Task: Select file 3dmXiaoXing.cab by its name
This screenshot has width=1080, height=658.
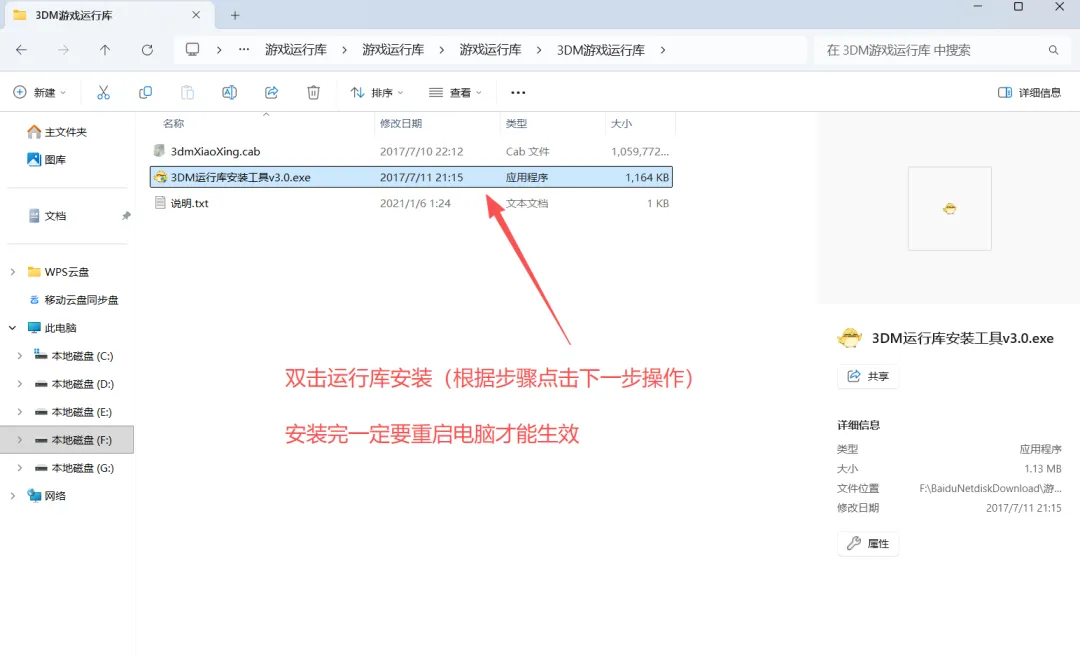Action: click(x=216, y=152)
